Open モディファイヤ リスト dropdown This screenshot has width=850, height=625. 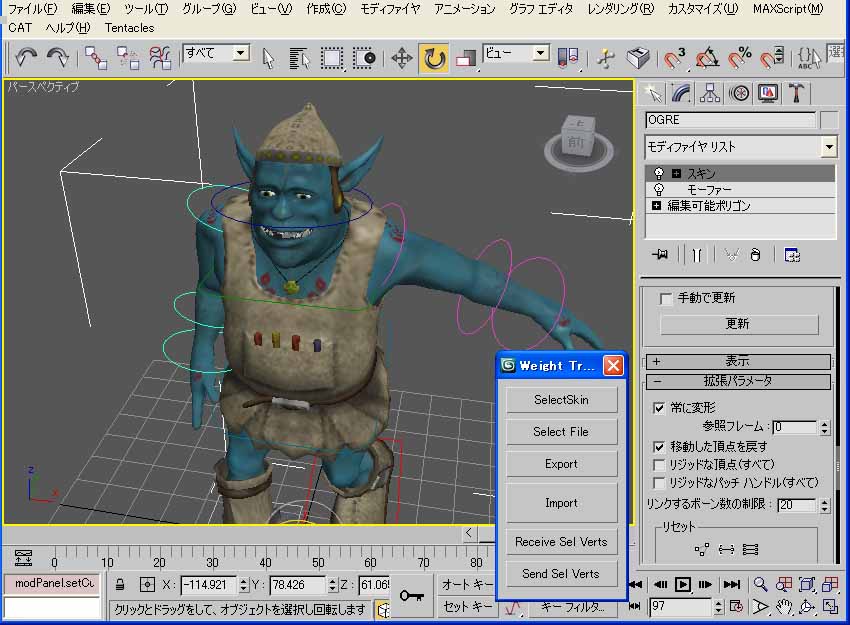click(x=828, y=147)
